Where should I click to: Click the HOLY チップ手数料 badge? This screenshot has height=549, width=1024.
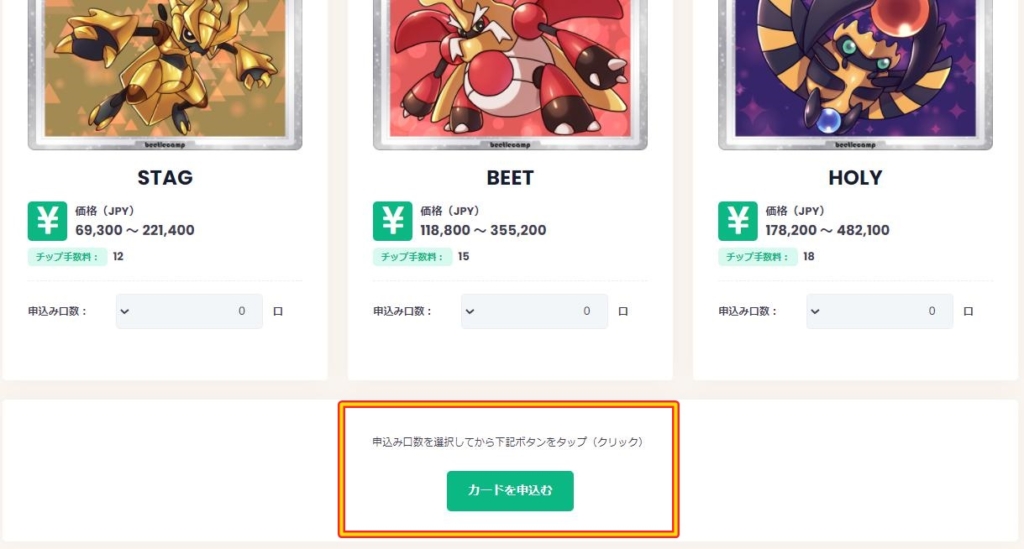758,257
